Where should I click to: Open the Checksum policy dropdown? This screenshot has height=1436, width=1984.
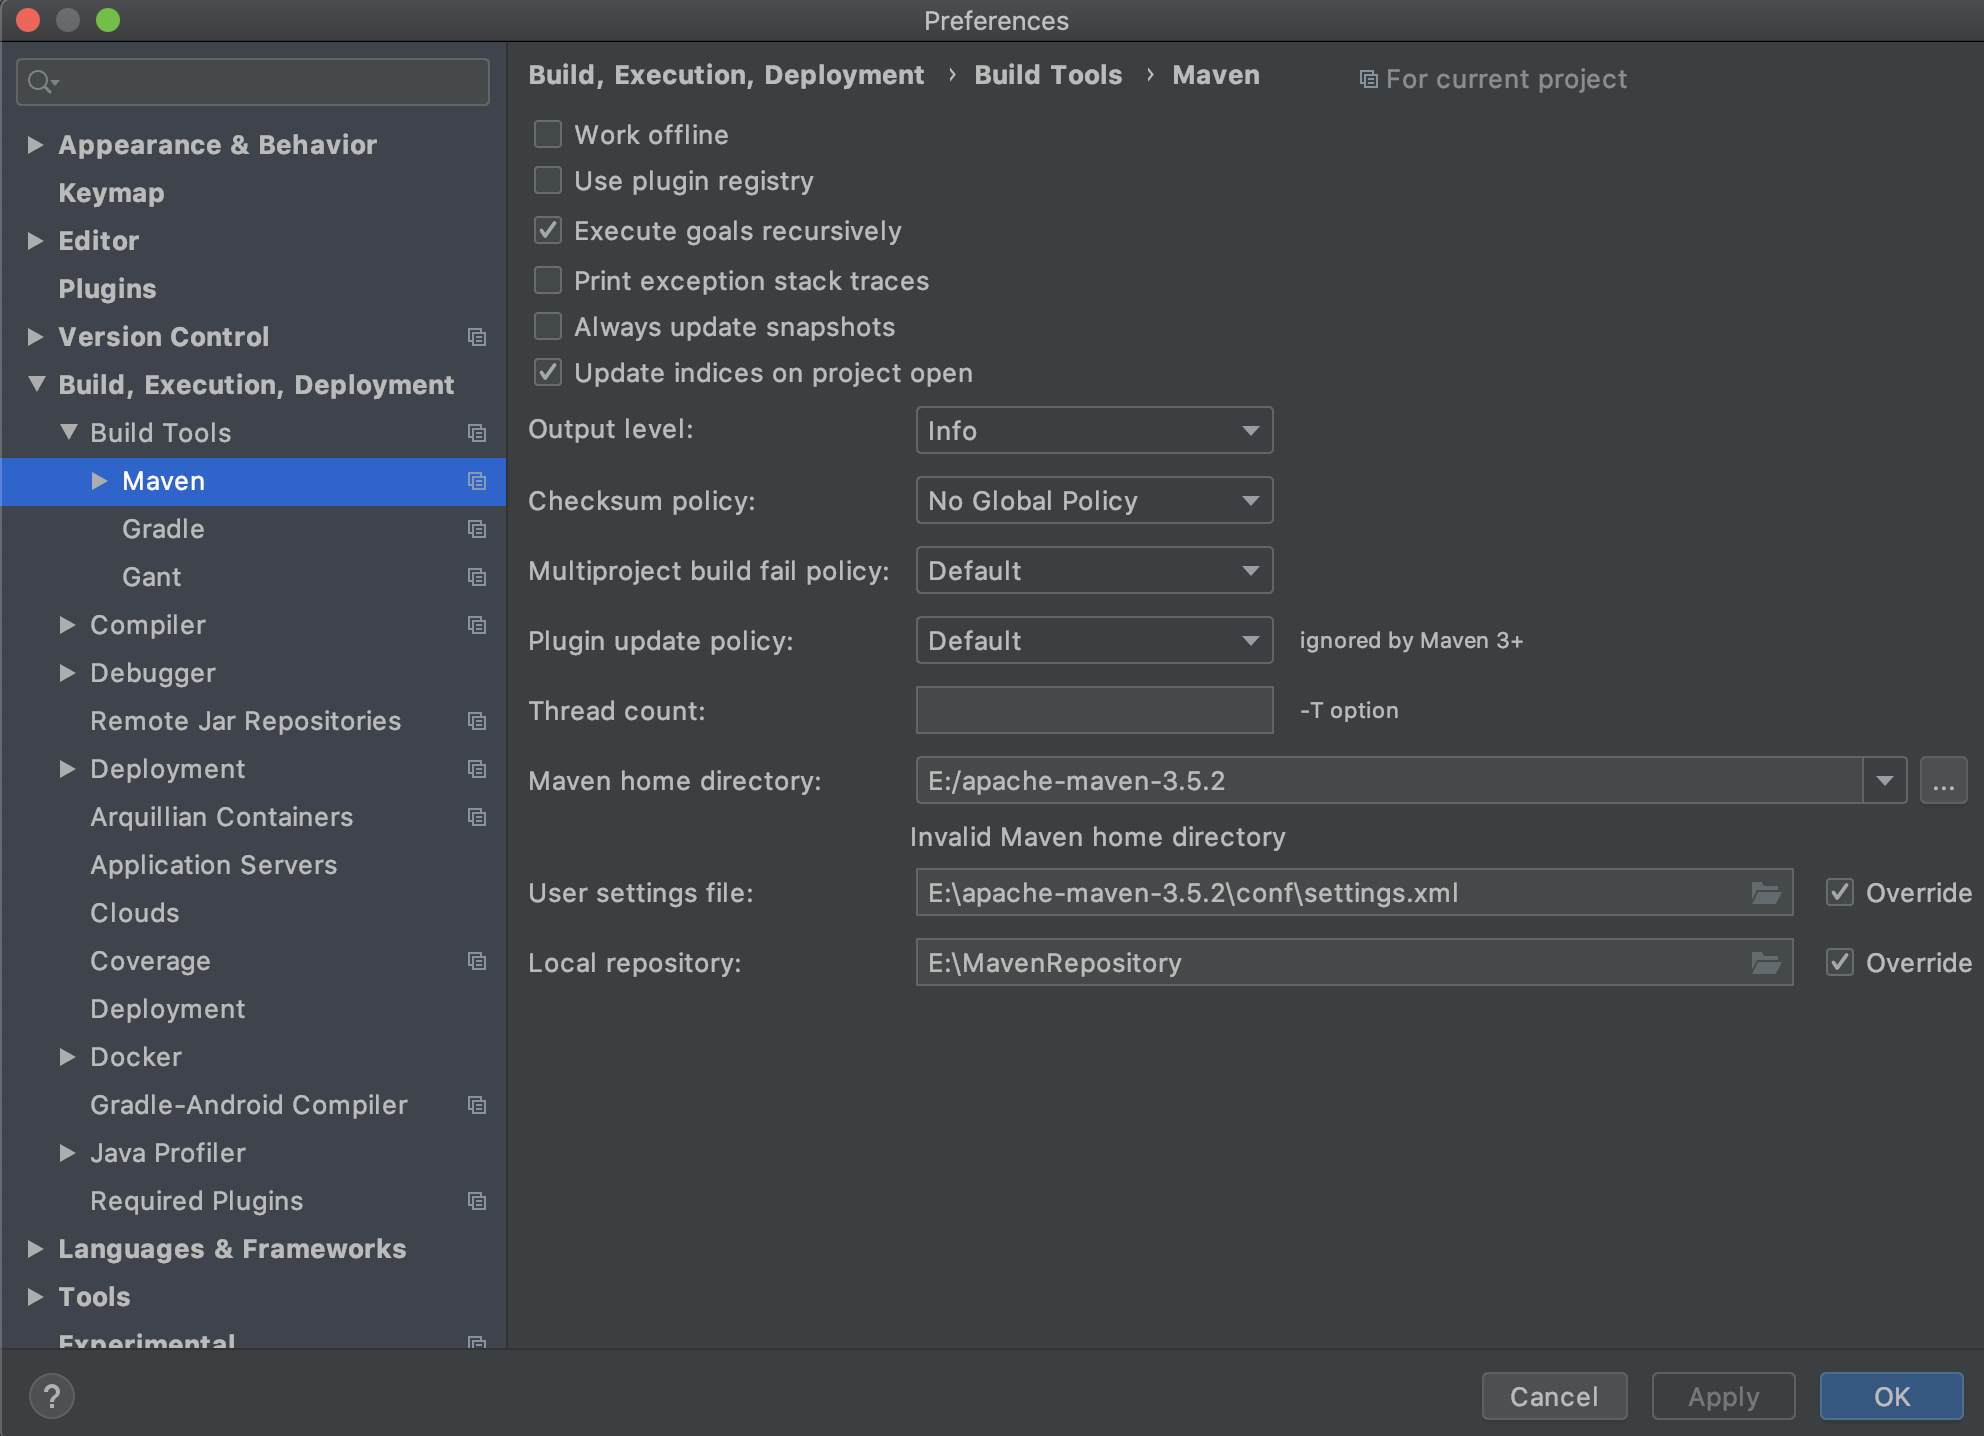pyautogui.click(x=1094, y=501)
